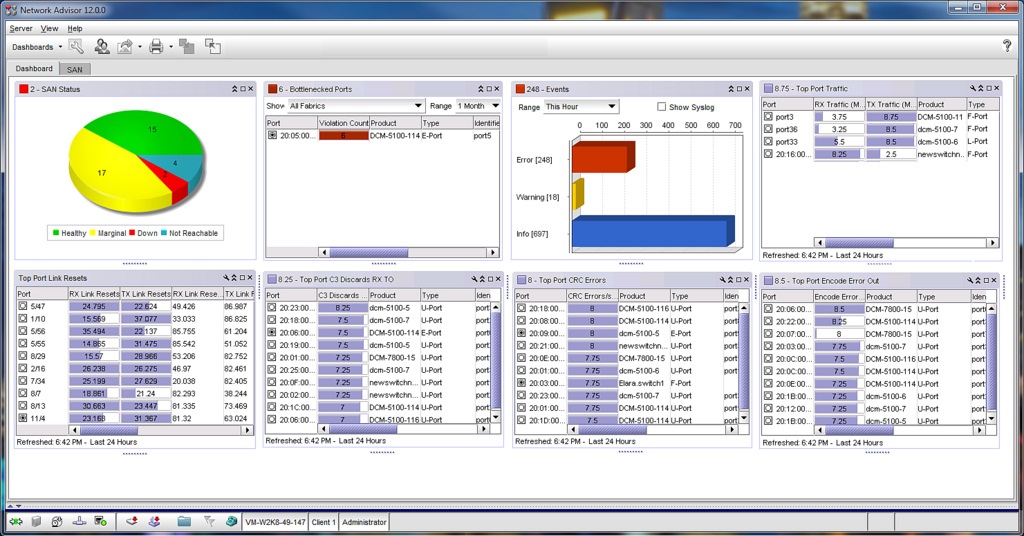
Task: Open Top Port C3 Discards wrench settings
Action: click(x=475, y=279)
